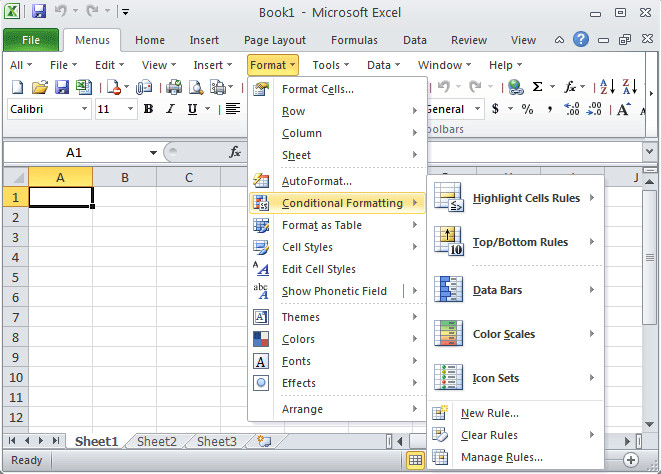Click the Quick Access Save icon in title bar
The width and height of the screenshot is (661, 474).
[39, 12]
